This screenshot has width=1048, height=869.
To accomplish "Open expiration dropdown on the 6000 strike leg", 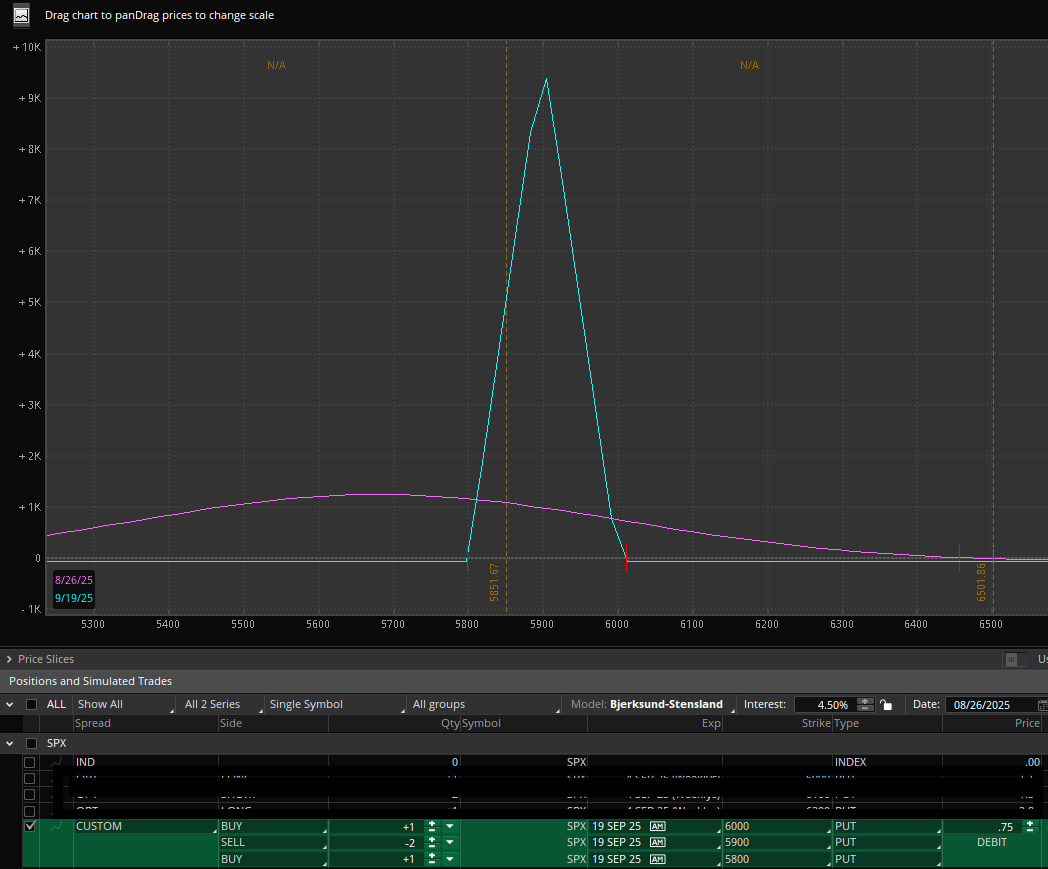I will [x=655, y=826].
